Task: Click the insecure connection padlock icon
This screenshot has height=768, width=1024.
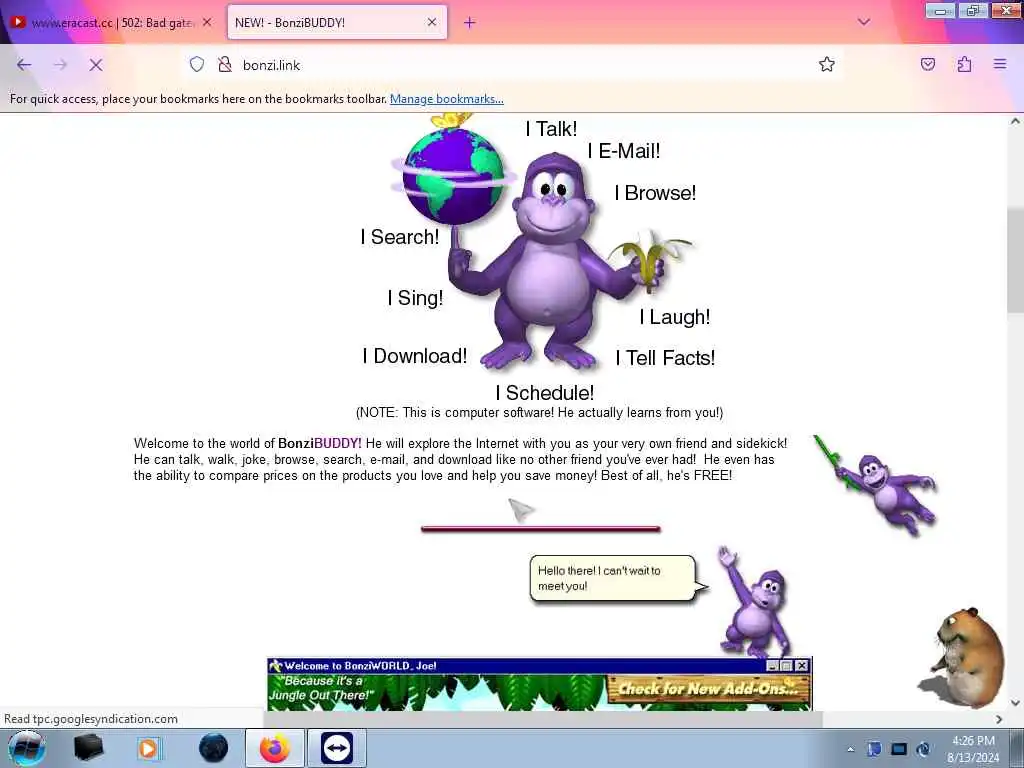Action: point(225,64)
